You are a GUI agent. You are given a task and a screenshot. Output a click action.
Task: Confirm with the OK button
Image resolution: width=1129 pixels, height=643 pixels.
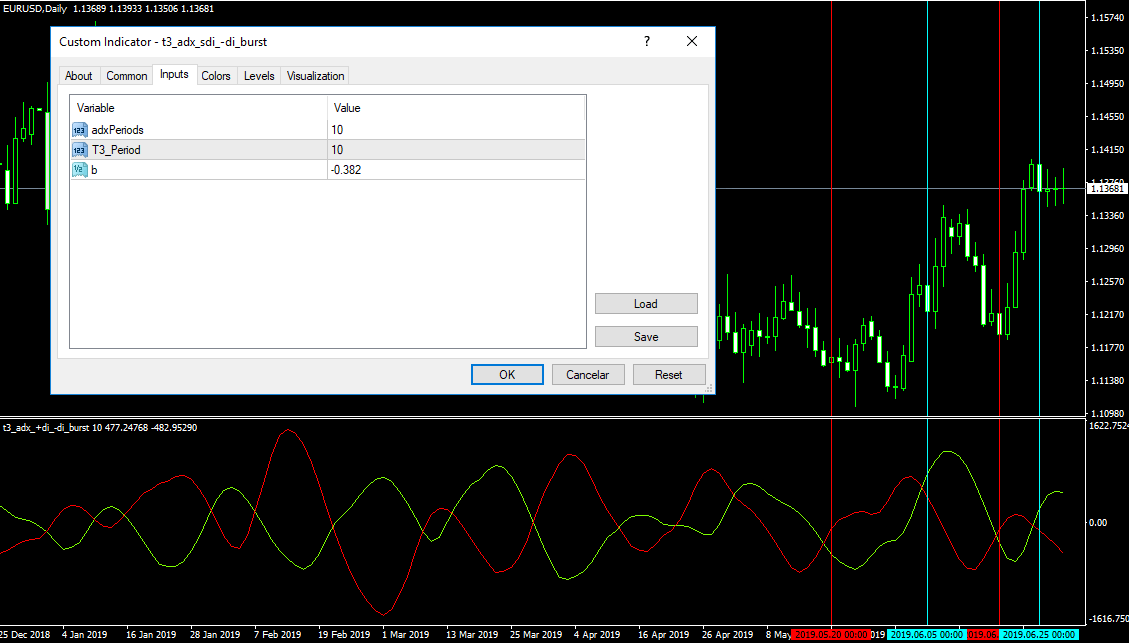coord(507,374)
